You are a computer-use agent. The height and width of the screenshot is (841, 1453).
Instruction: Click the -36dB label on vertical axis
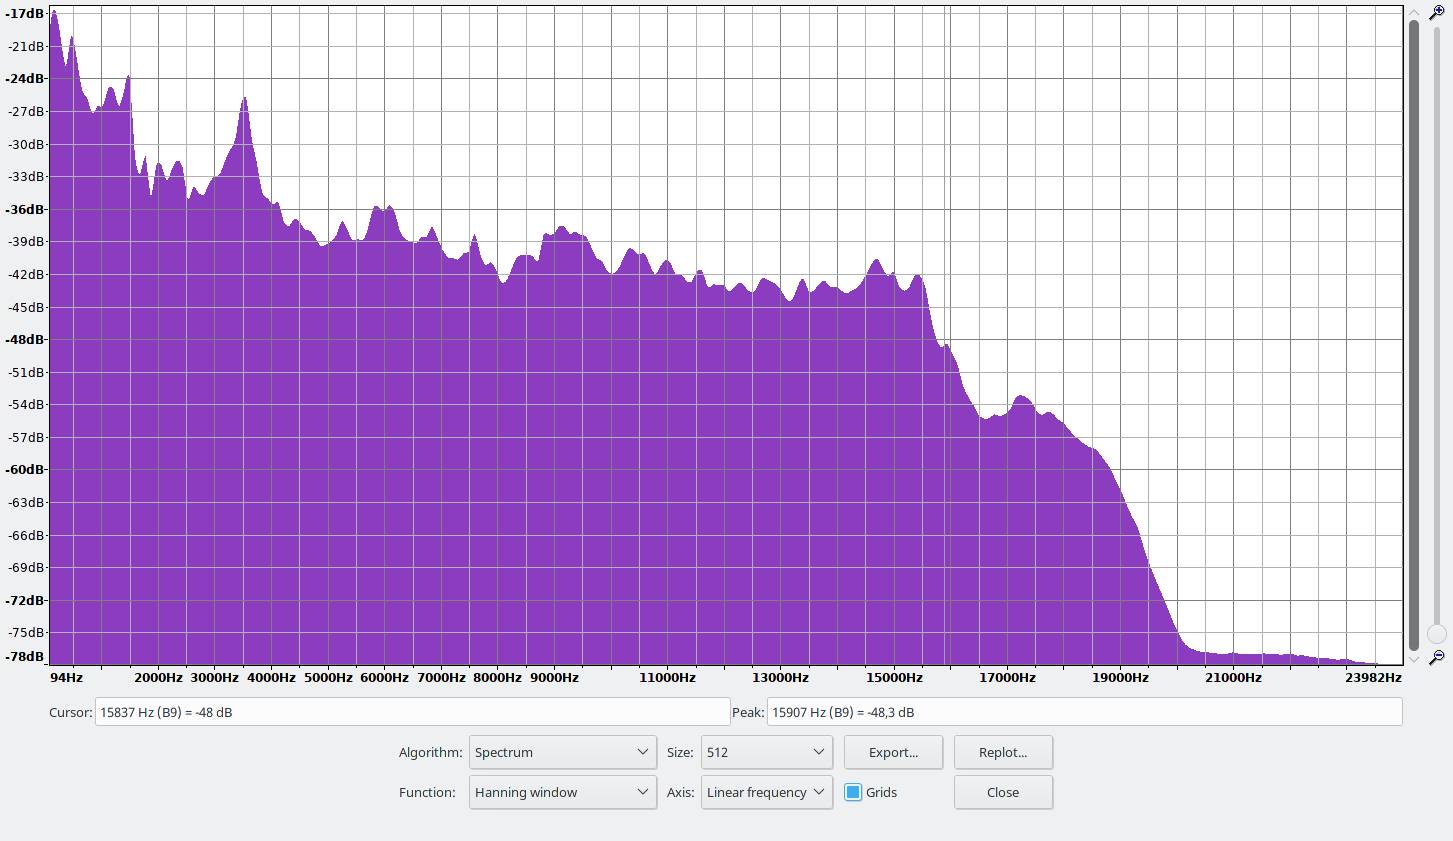[25, 209]
